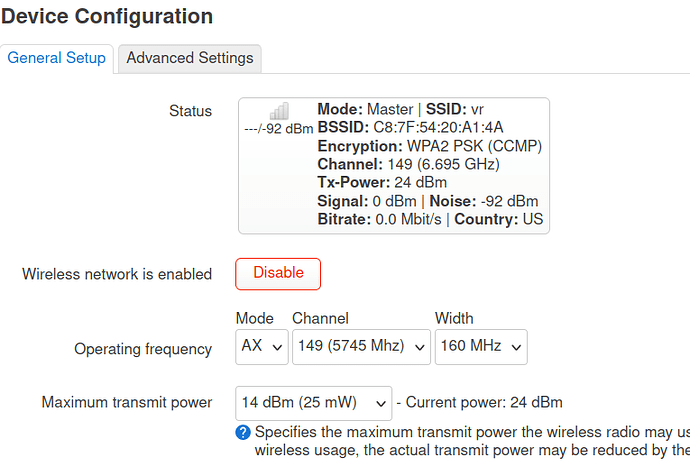Click the transmit power dropdown chevron
Screen dimensions: 690x476
tap(381, 404)
